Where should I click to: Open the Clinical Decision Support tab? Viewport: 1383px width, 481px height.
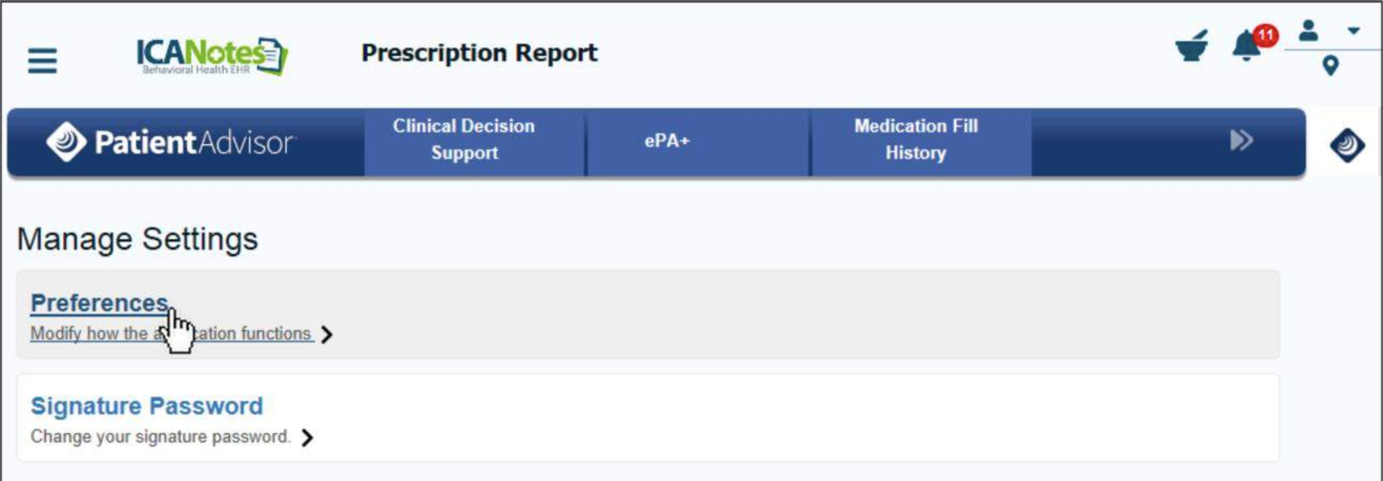(463, 140)
